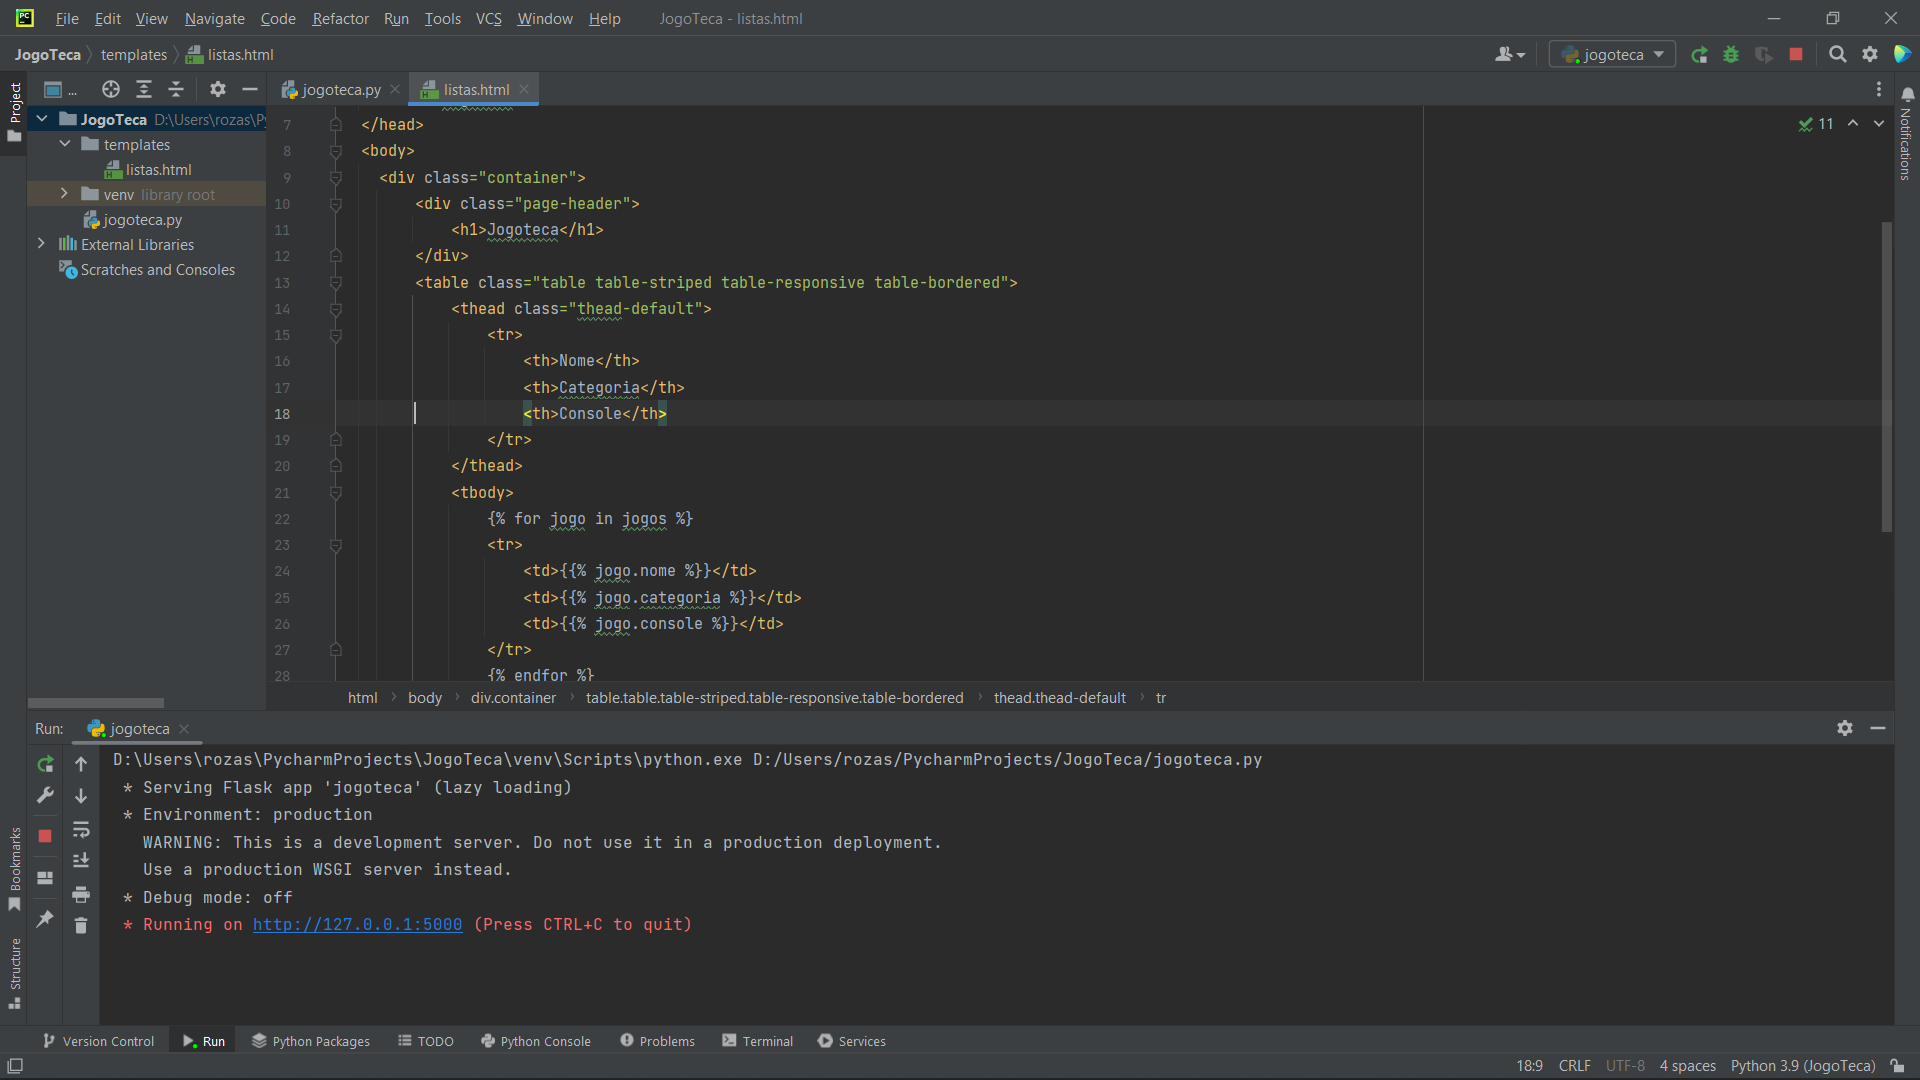
Task: Click the Rerun application icon
Action: coord(45,762)
